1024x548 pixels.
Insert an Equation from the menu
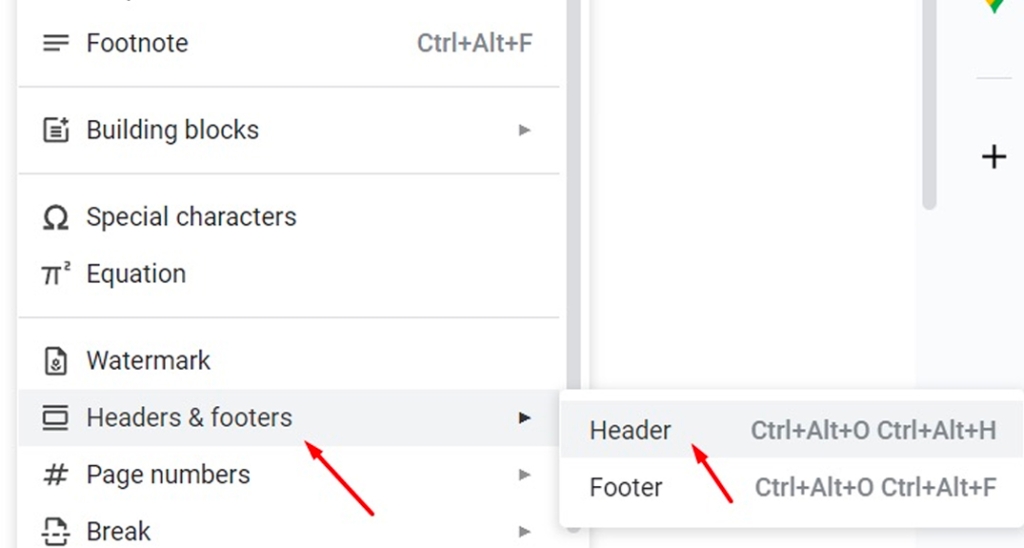(x=136, y=274)
